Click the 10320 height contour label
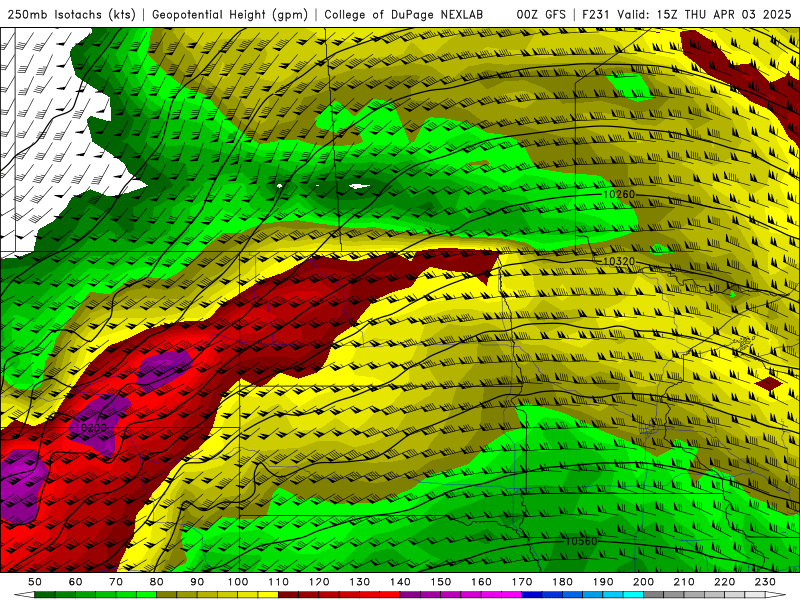The width and height of the screenshot is (800, 600). [x=619, y=261]
